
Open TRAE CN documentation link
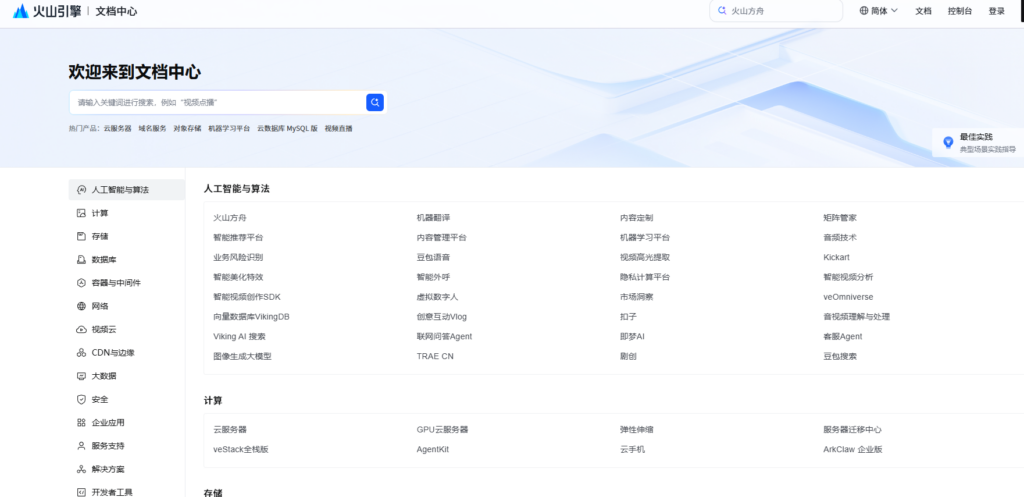coord(435,357)
